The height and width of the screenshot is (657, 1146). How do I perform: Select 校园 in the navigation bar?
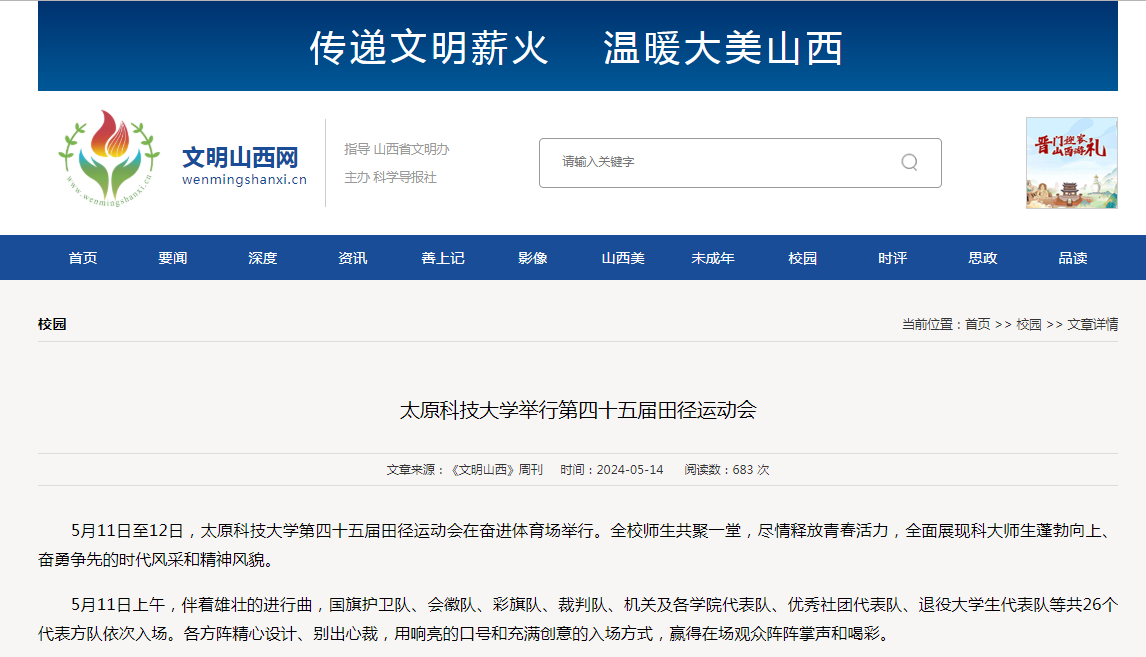click(x=803, y=258)
